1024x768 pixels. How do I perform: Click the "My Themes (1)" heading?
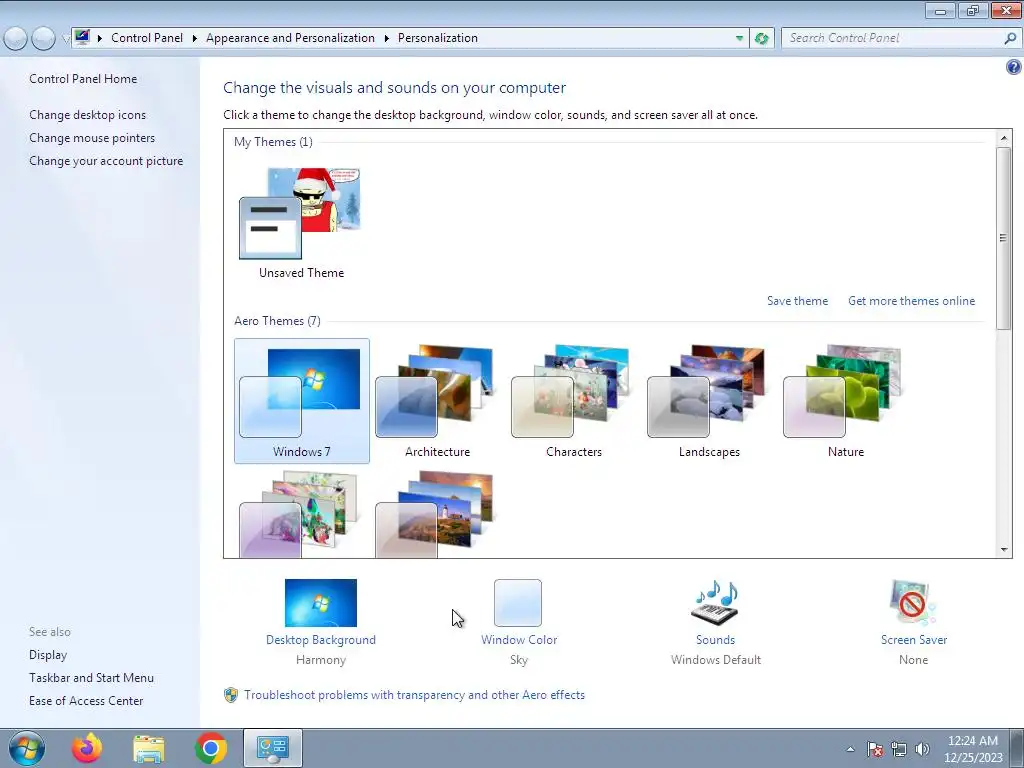pos(273,142)
